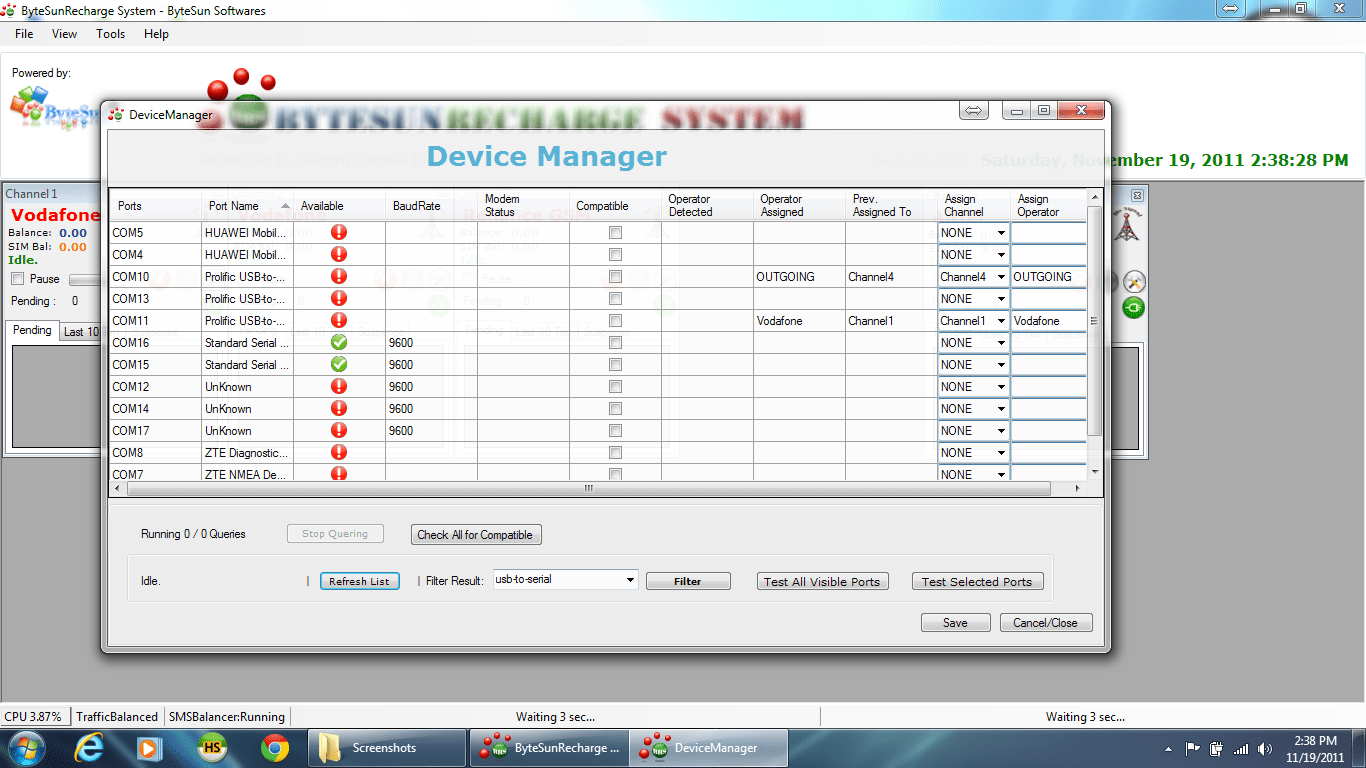Open the Help menu

point(156,34)
